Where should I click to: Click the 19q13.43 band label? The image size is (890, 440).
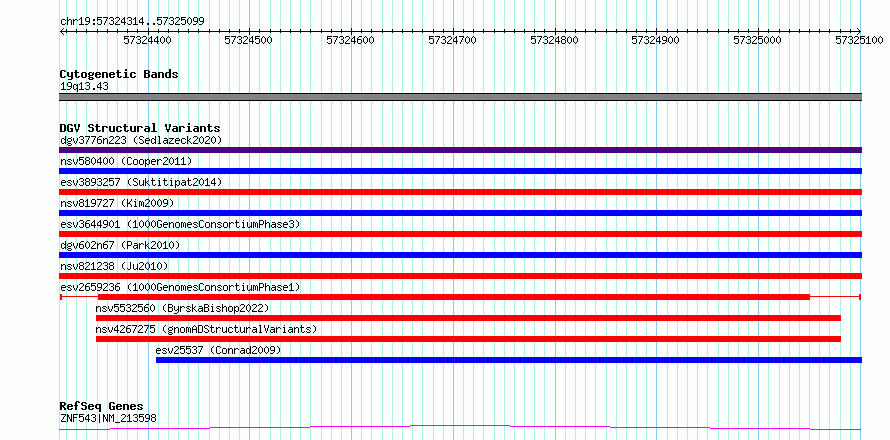[x=84, y=87]
